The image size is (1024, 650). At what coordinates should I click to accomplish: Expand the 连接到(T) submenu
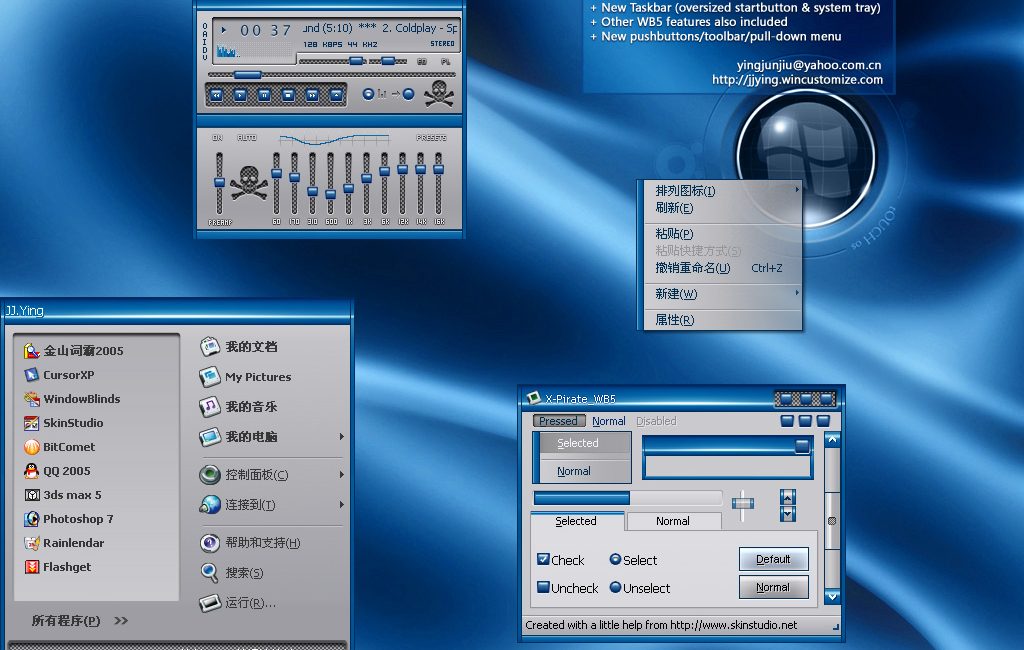(x=342, y=504)
